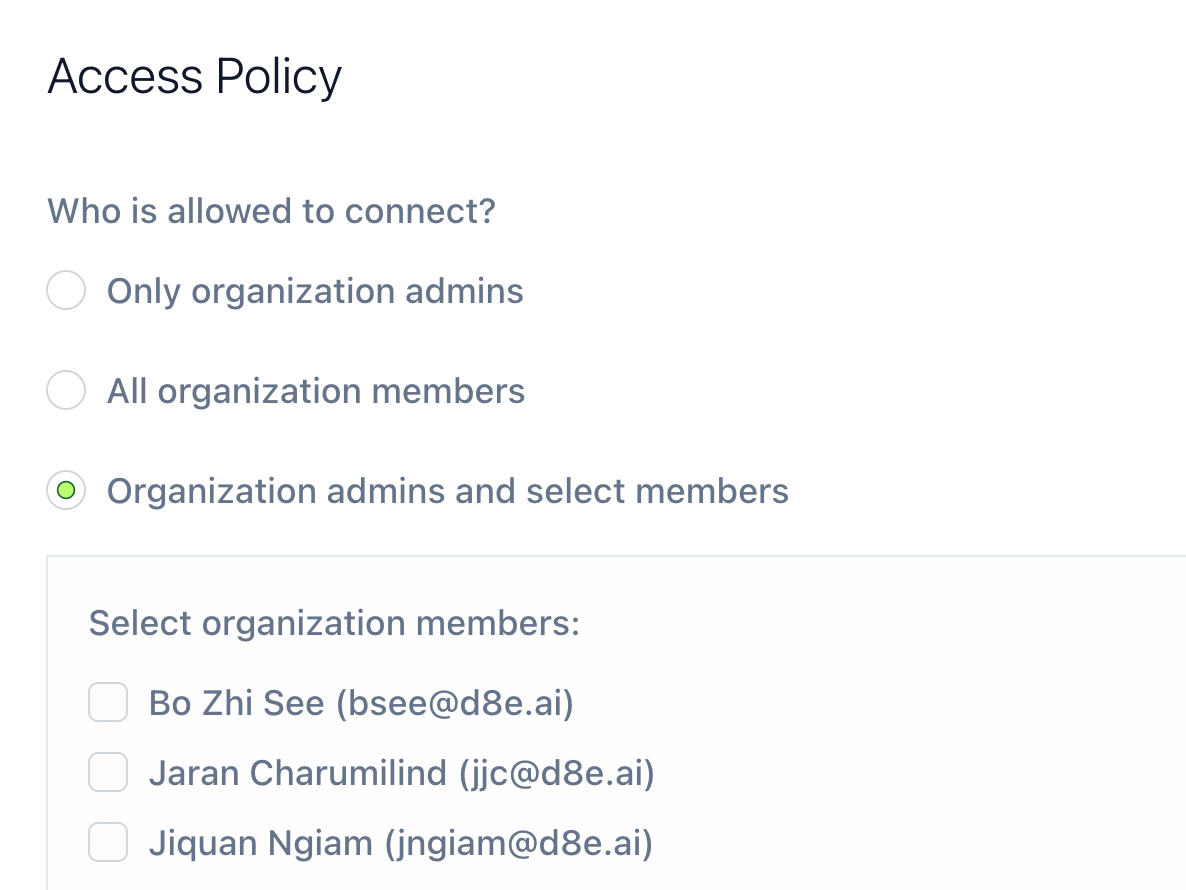Click the bsee@d8e.ai email text
Image resolution: width=1186 pixels, height=890 pixels.
point(456,703)
